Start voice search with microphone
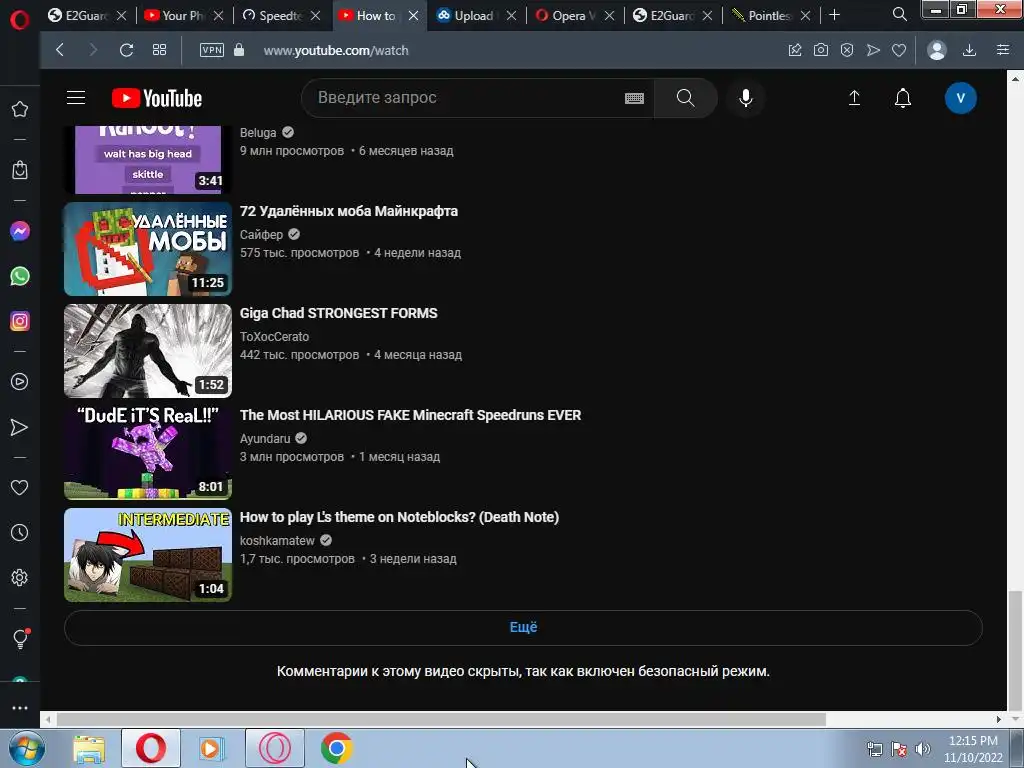 [745, 98]
